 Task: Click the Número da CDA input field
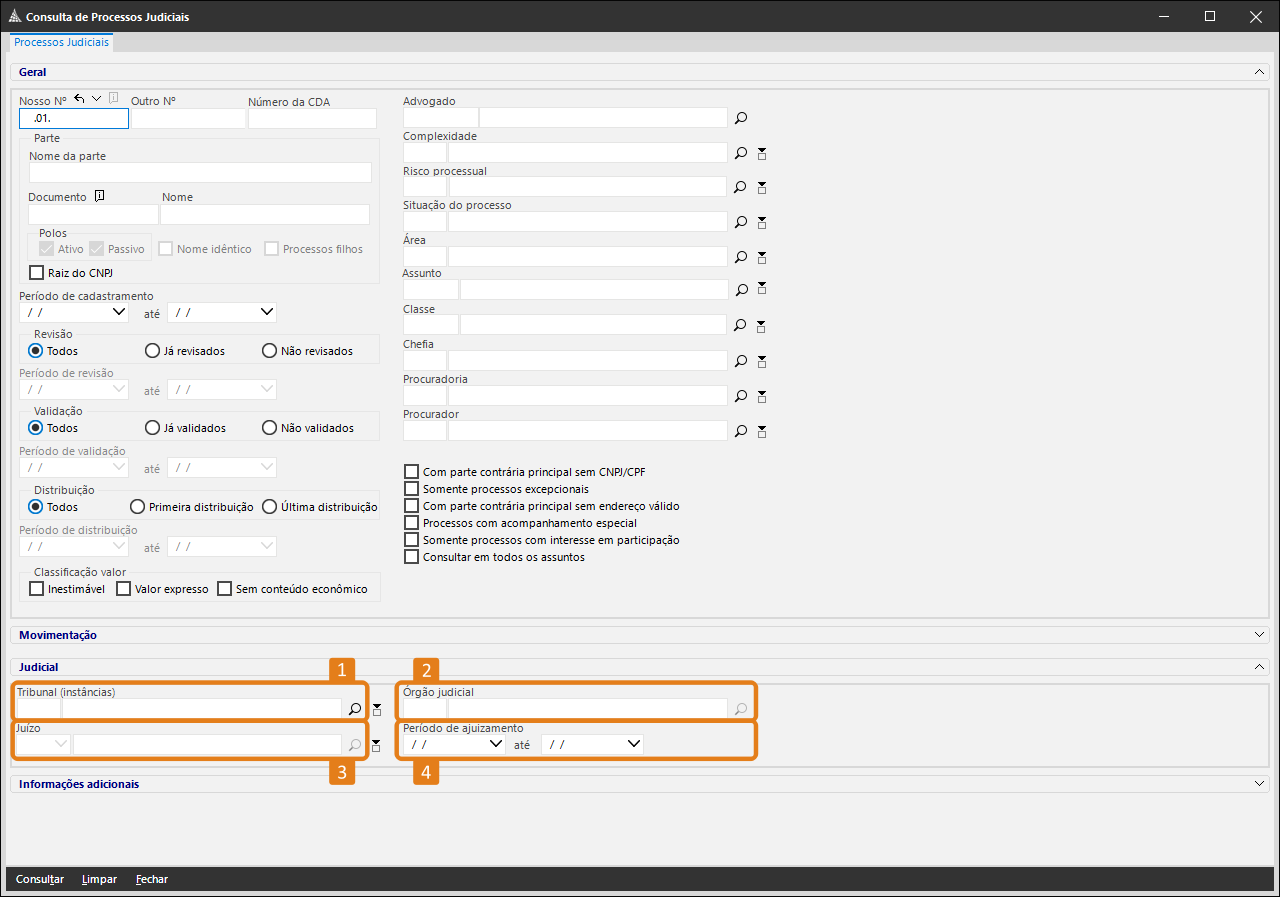312,119
